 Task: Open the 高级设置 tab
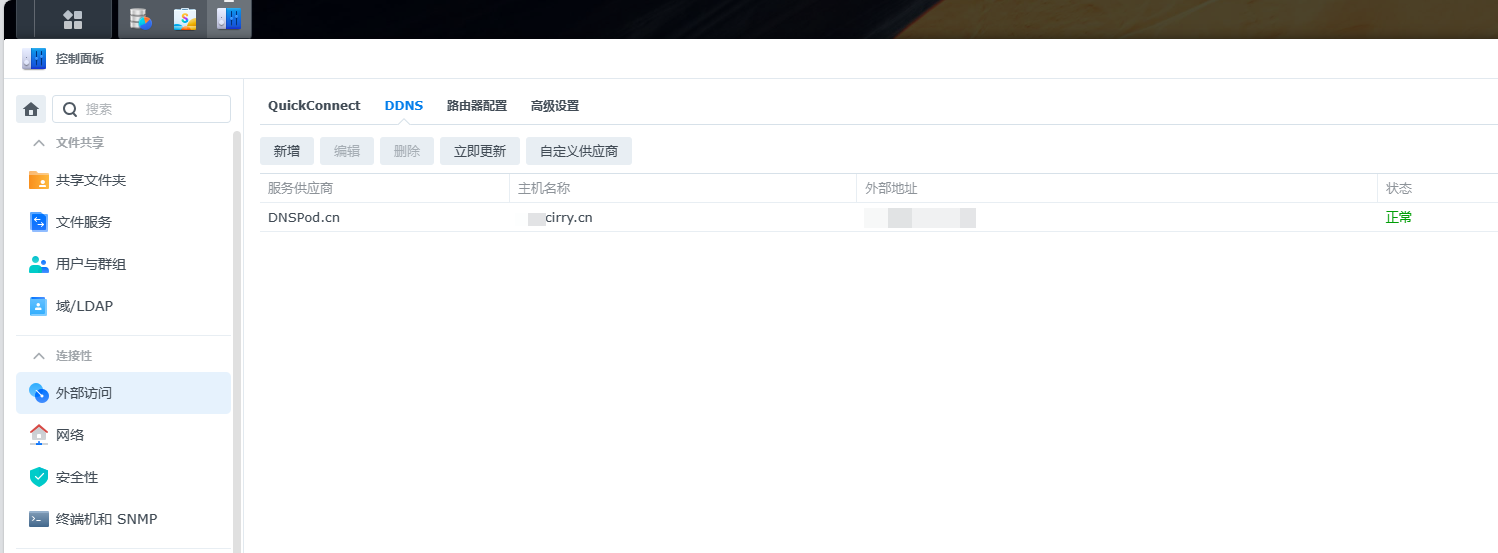click(554, 106)
